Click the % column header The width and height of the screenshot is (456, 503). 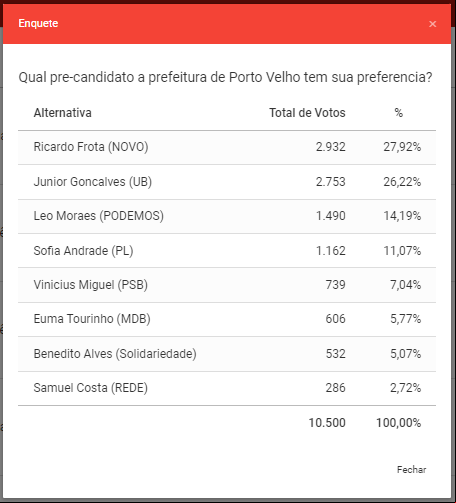pyautogui.click(x=399, y=113)
